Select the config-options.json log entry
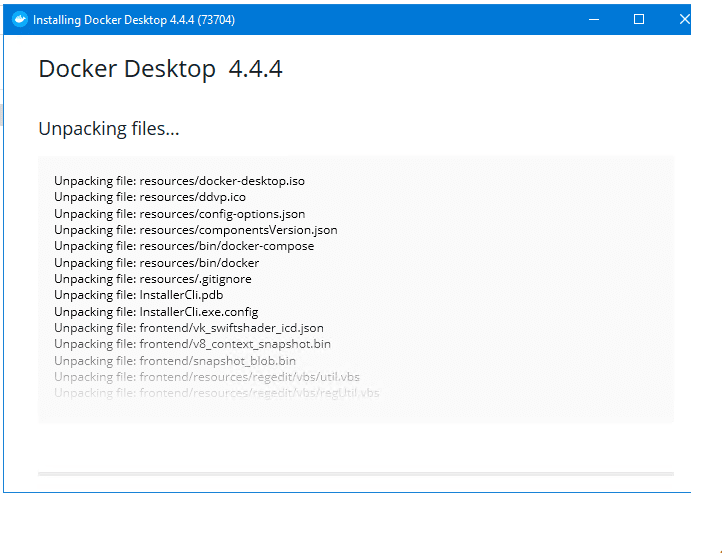The image size is (722, 553). pyautogui.click(x=179, y=214)
